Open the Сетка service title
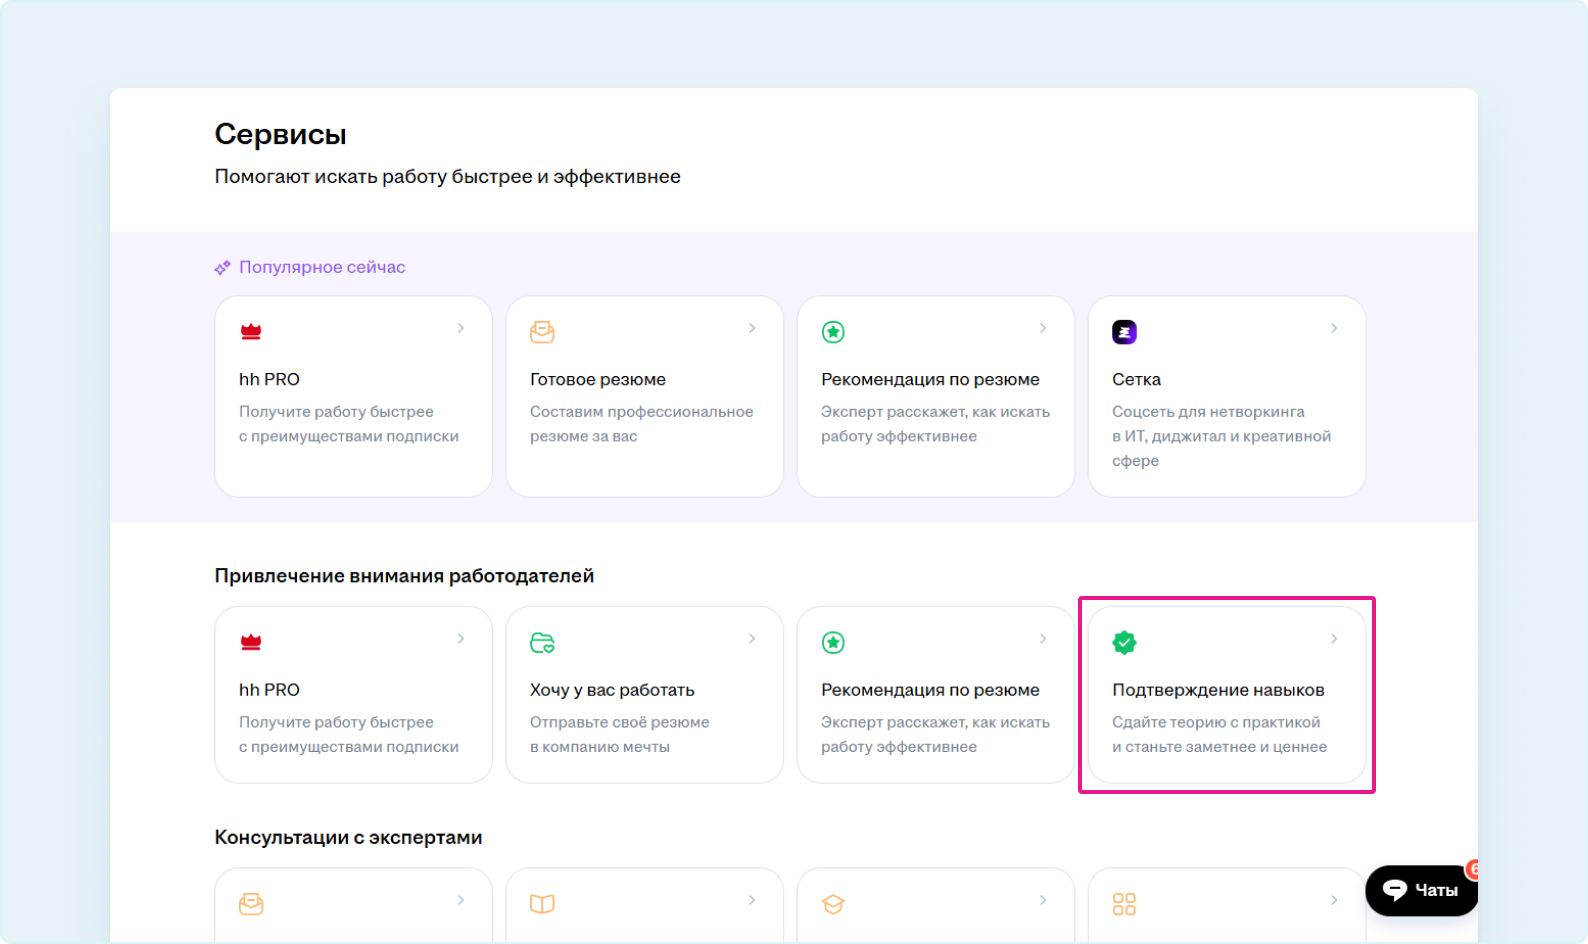The image size is (1588, 944). (1137, 380)
